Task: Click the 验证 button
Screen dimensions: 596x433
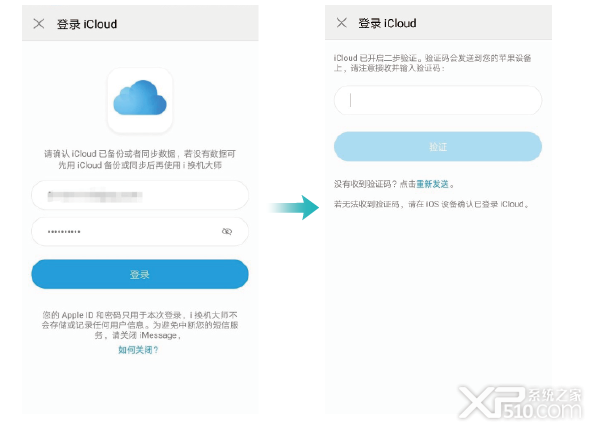Action: (x=438, y=147)
